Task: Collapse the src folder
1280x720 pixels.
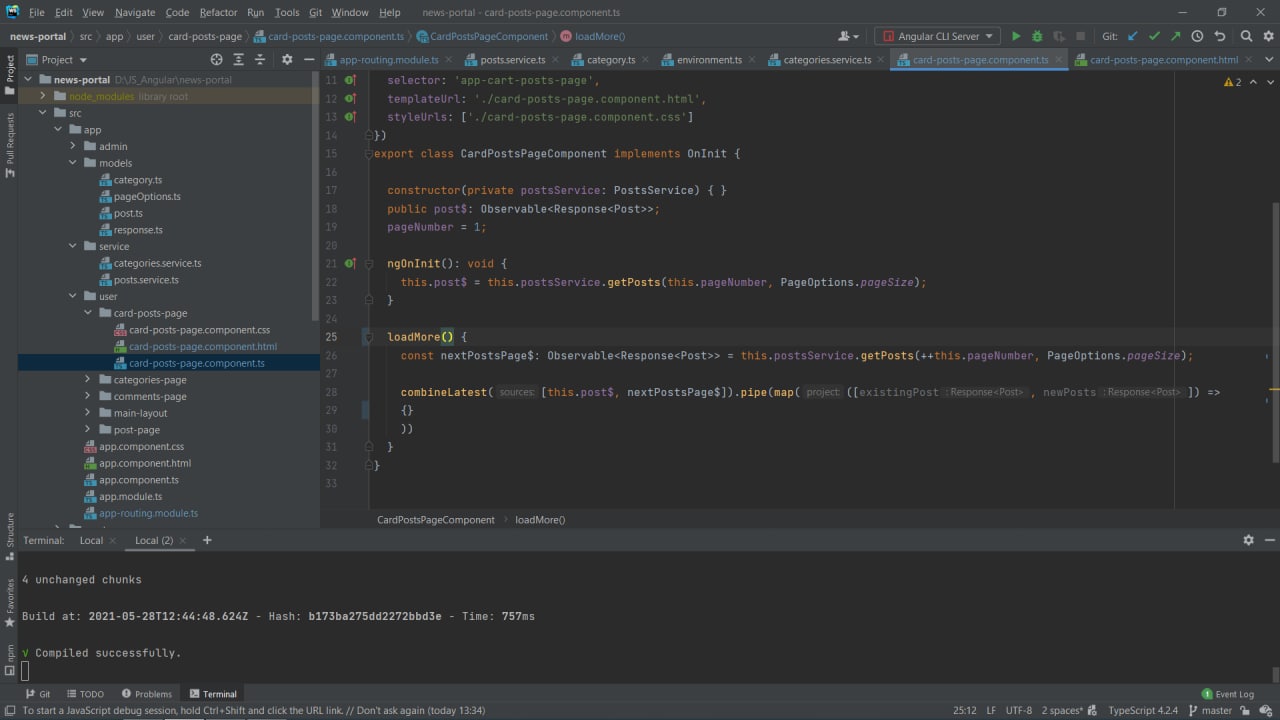Action: [43, 113]
